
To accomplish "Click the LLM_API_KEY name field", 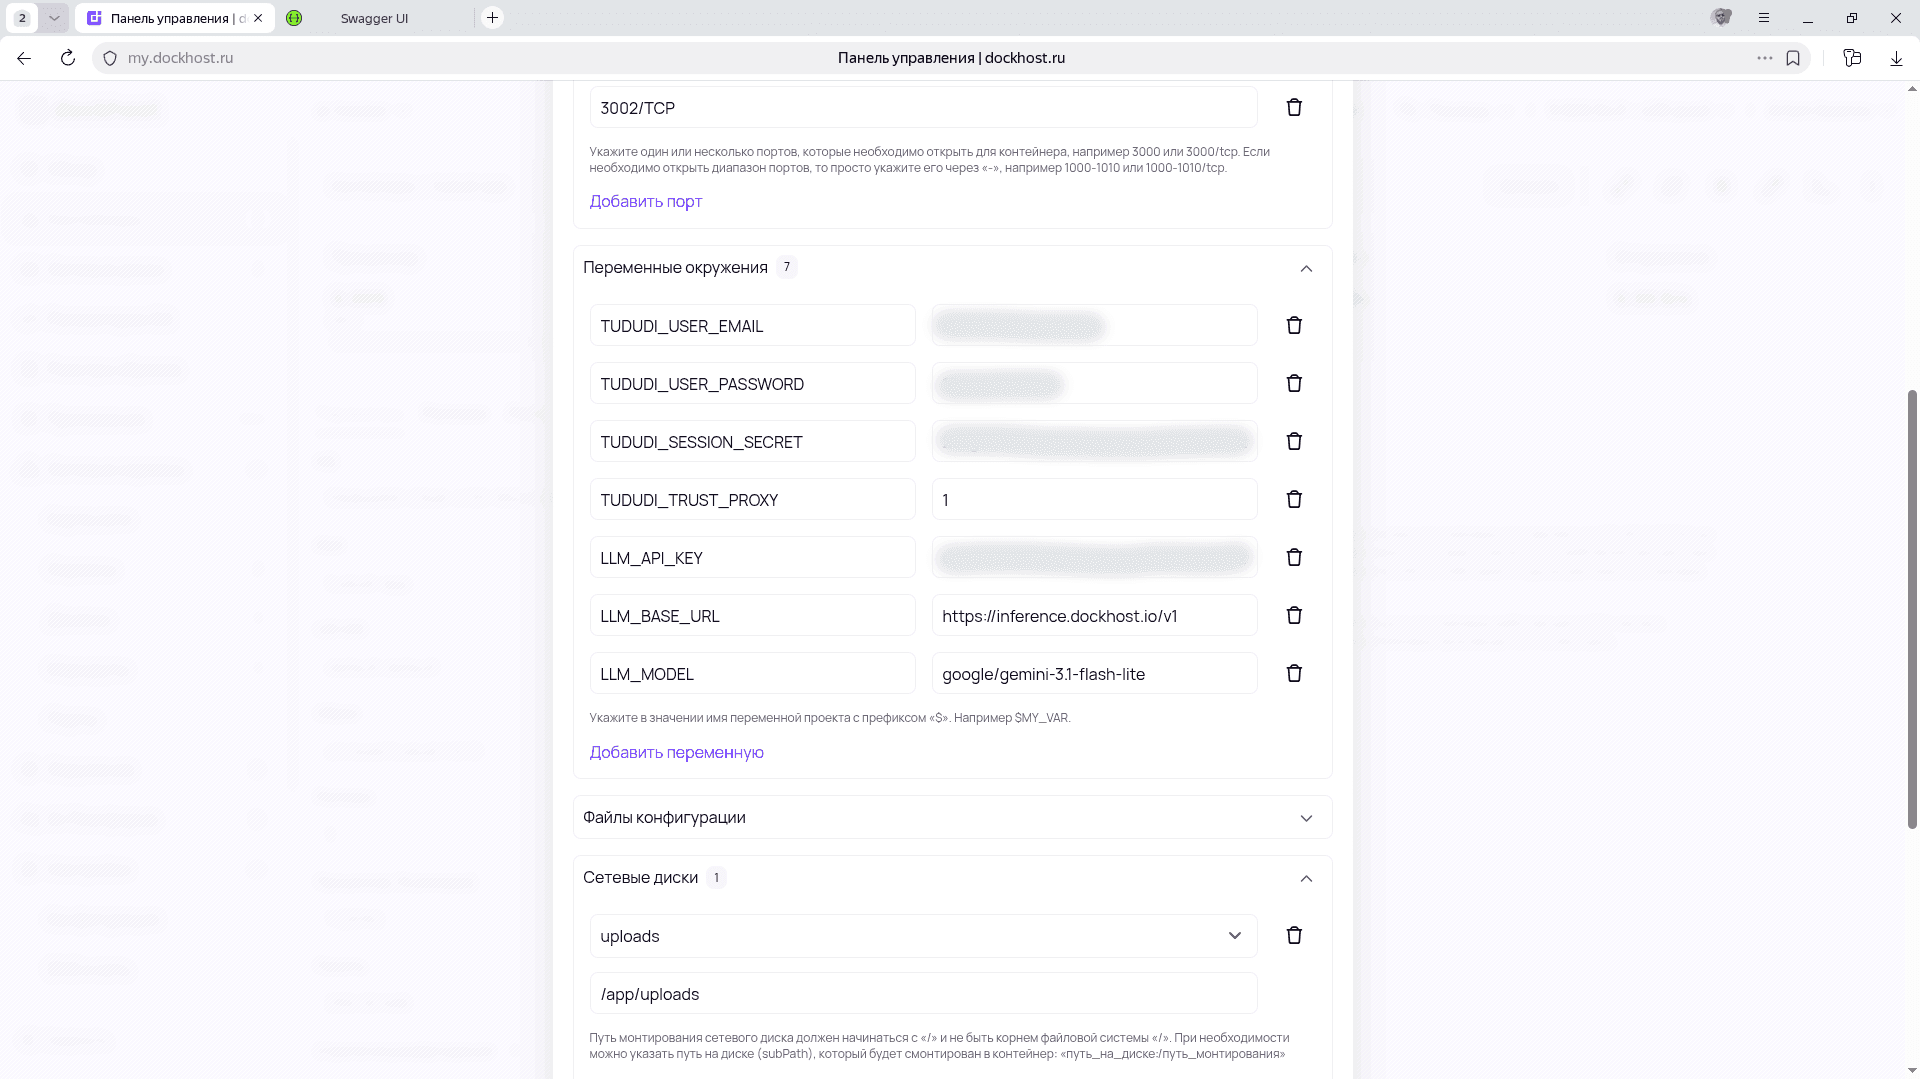I will pyautogui.click(x=752, y=558).
